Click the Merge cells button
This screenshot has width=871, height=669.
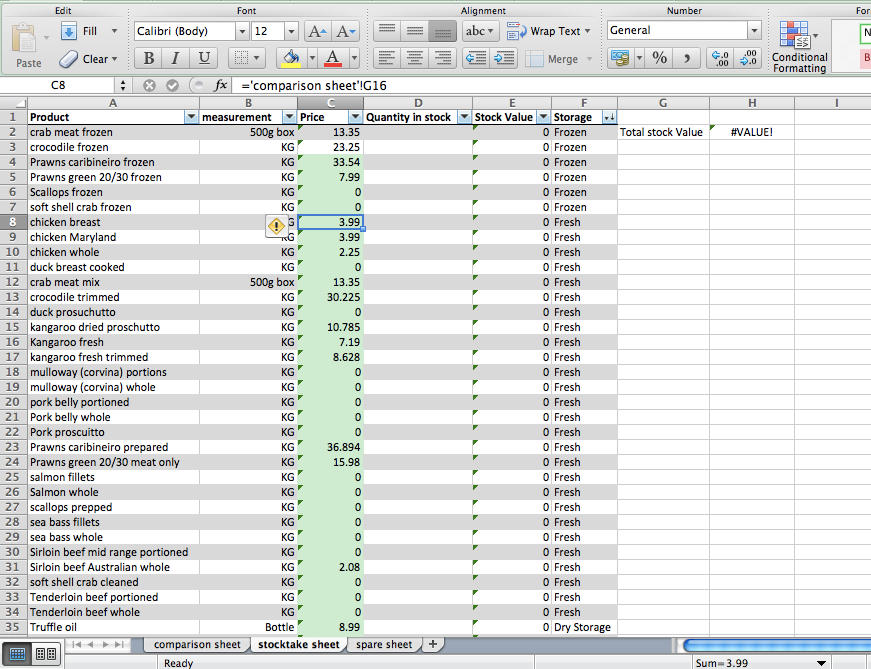pyautogui.click(x=558, y=58)
